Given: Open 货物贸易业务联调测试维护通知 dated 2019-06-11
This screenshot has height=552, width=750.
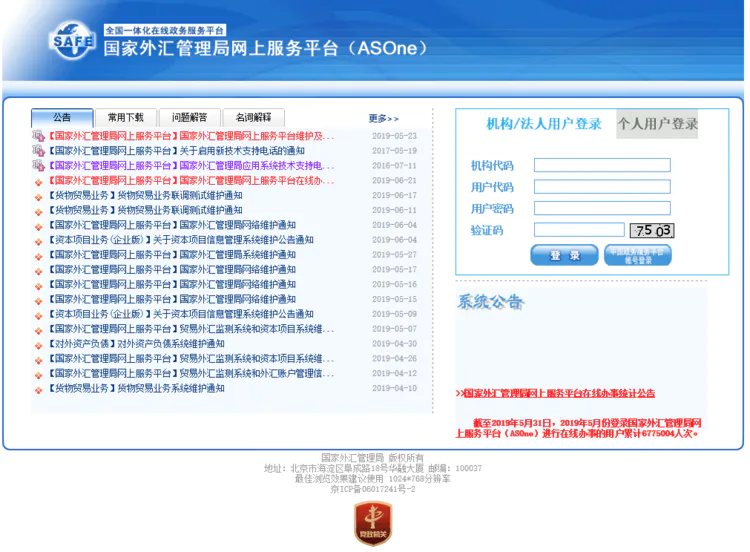Looking at the screenshot, I should (x=145, y=210).
